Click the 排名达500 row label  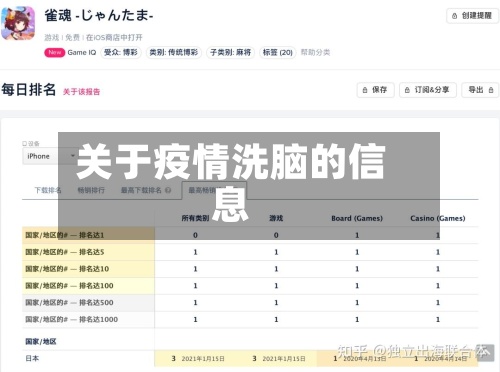coord(88,303)
